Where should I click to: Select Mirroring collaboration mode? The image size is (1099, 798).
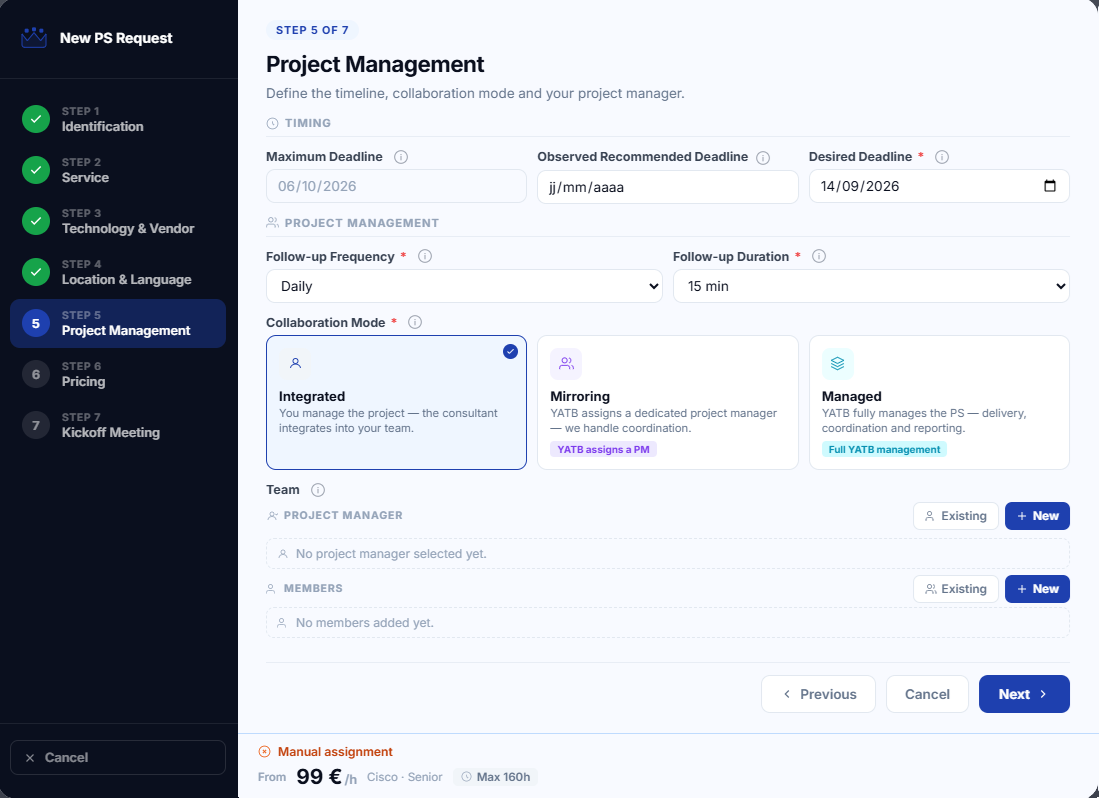pos(667,402)
